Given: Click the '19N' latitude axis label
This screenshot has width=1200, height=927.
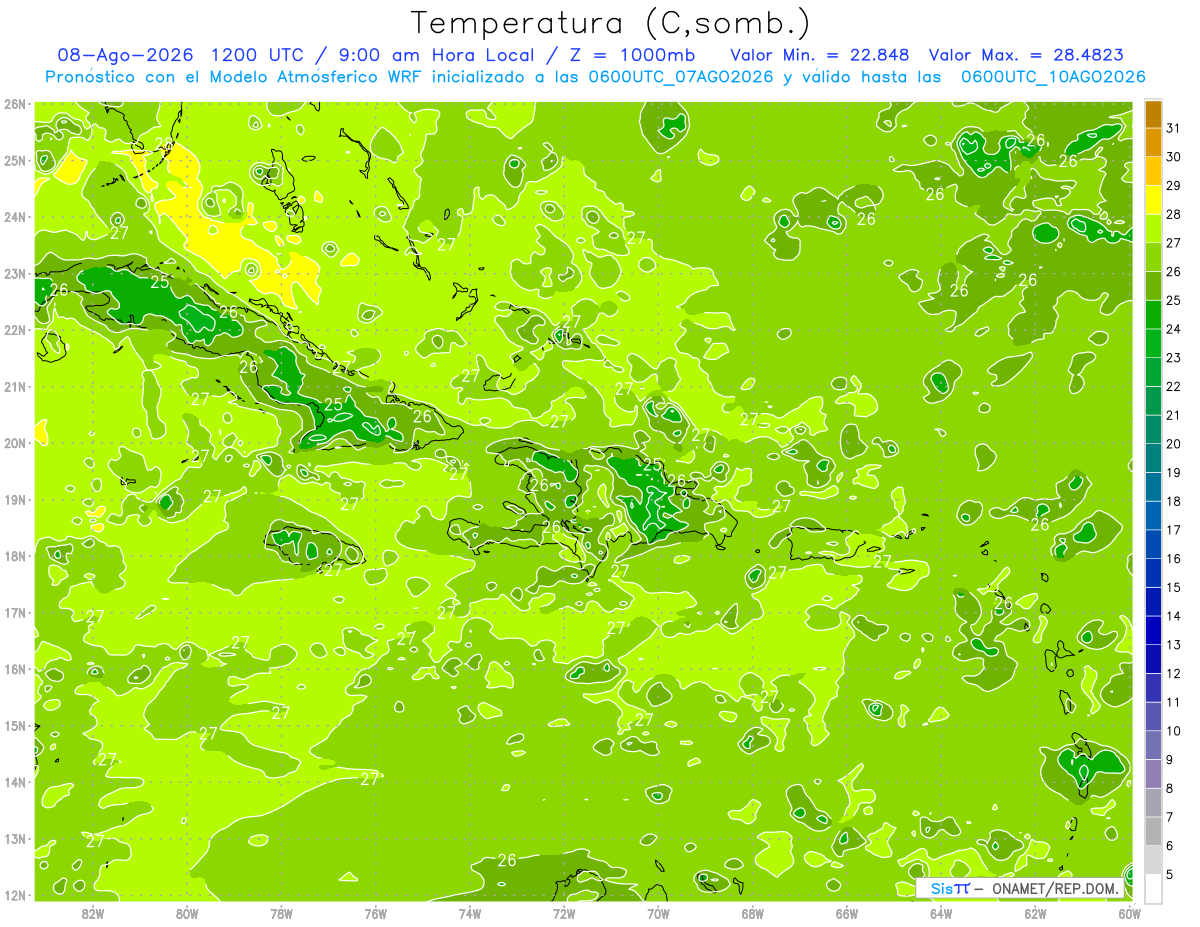Looking at the screenshot, I should [14, 500].
